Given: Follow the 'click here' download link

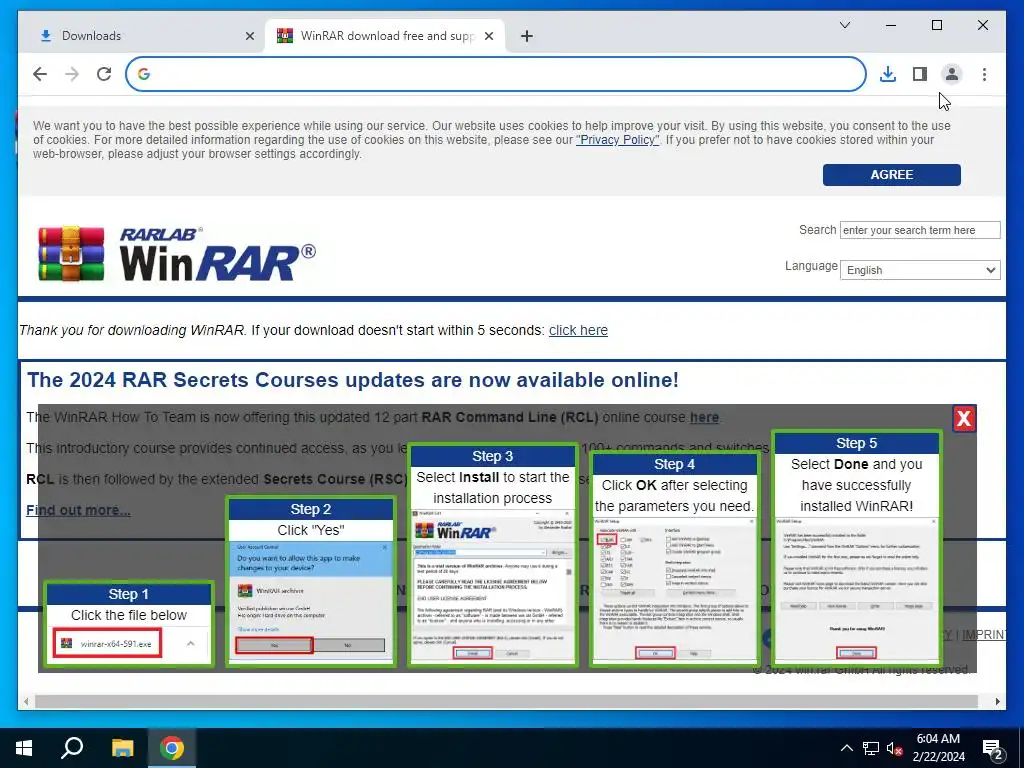Looking at the screenshot, I should pyautogui.click(x=578, y=330).
